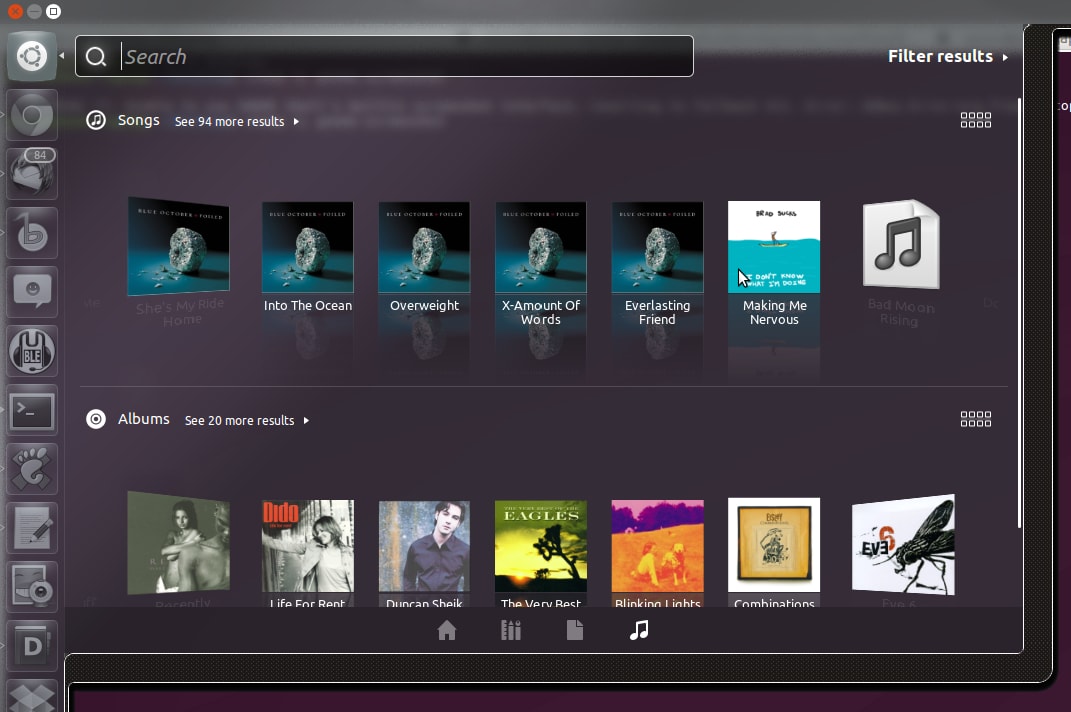Expand Albums via See 20 more results
This screenshot has width=1071, height=712.
[x=247, y=420]
